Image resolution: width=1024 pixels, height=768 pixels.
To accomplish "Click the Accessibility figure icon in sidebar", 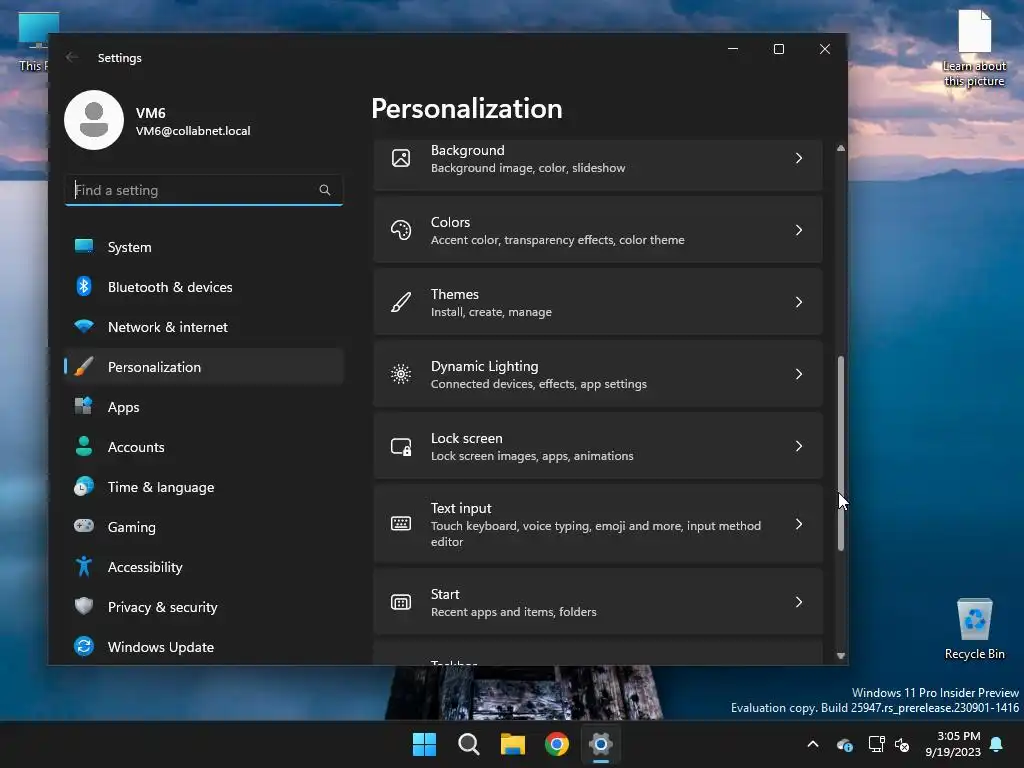I will click(84, 566).
